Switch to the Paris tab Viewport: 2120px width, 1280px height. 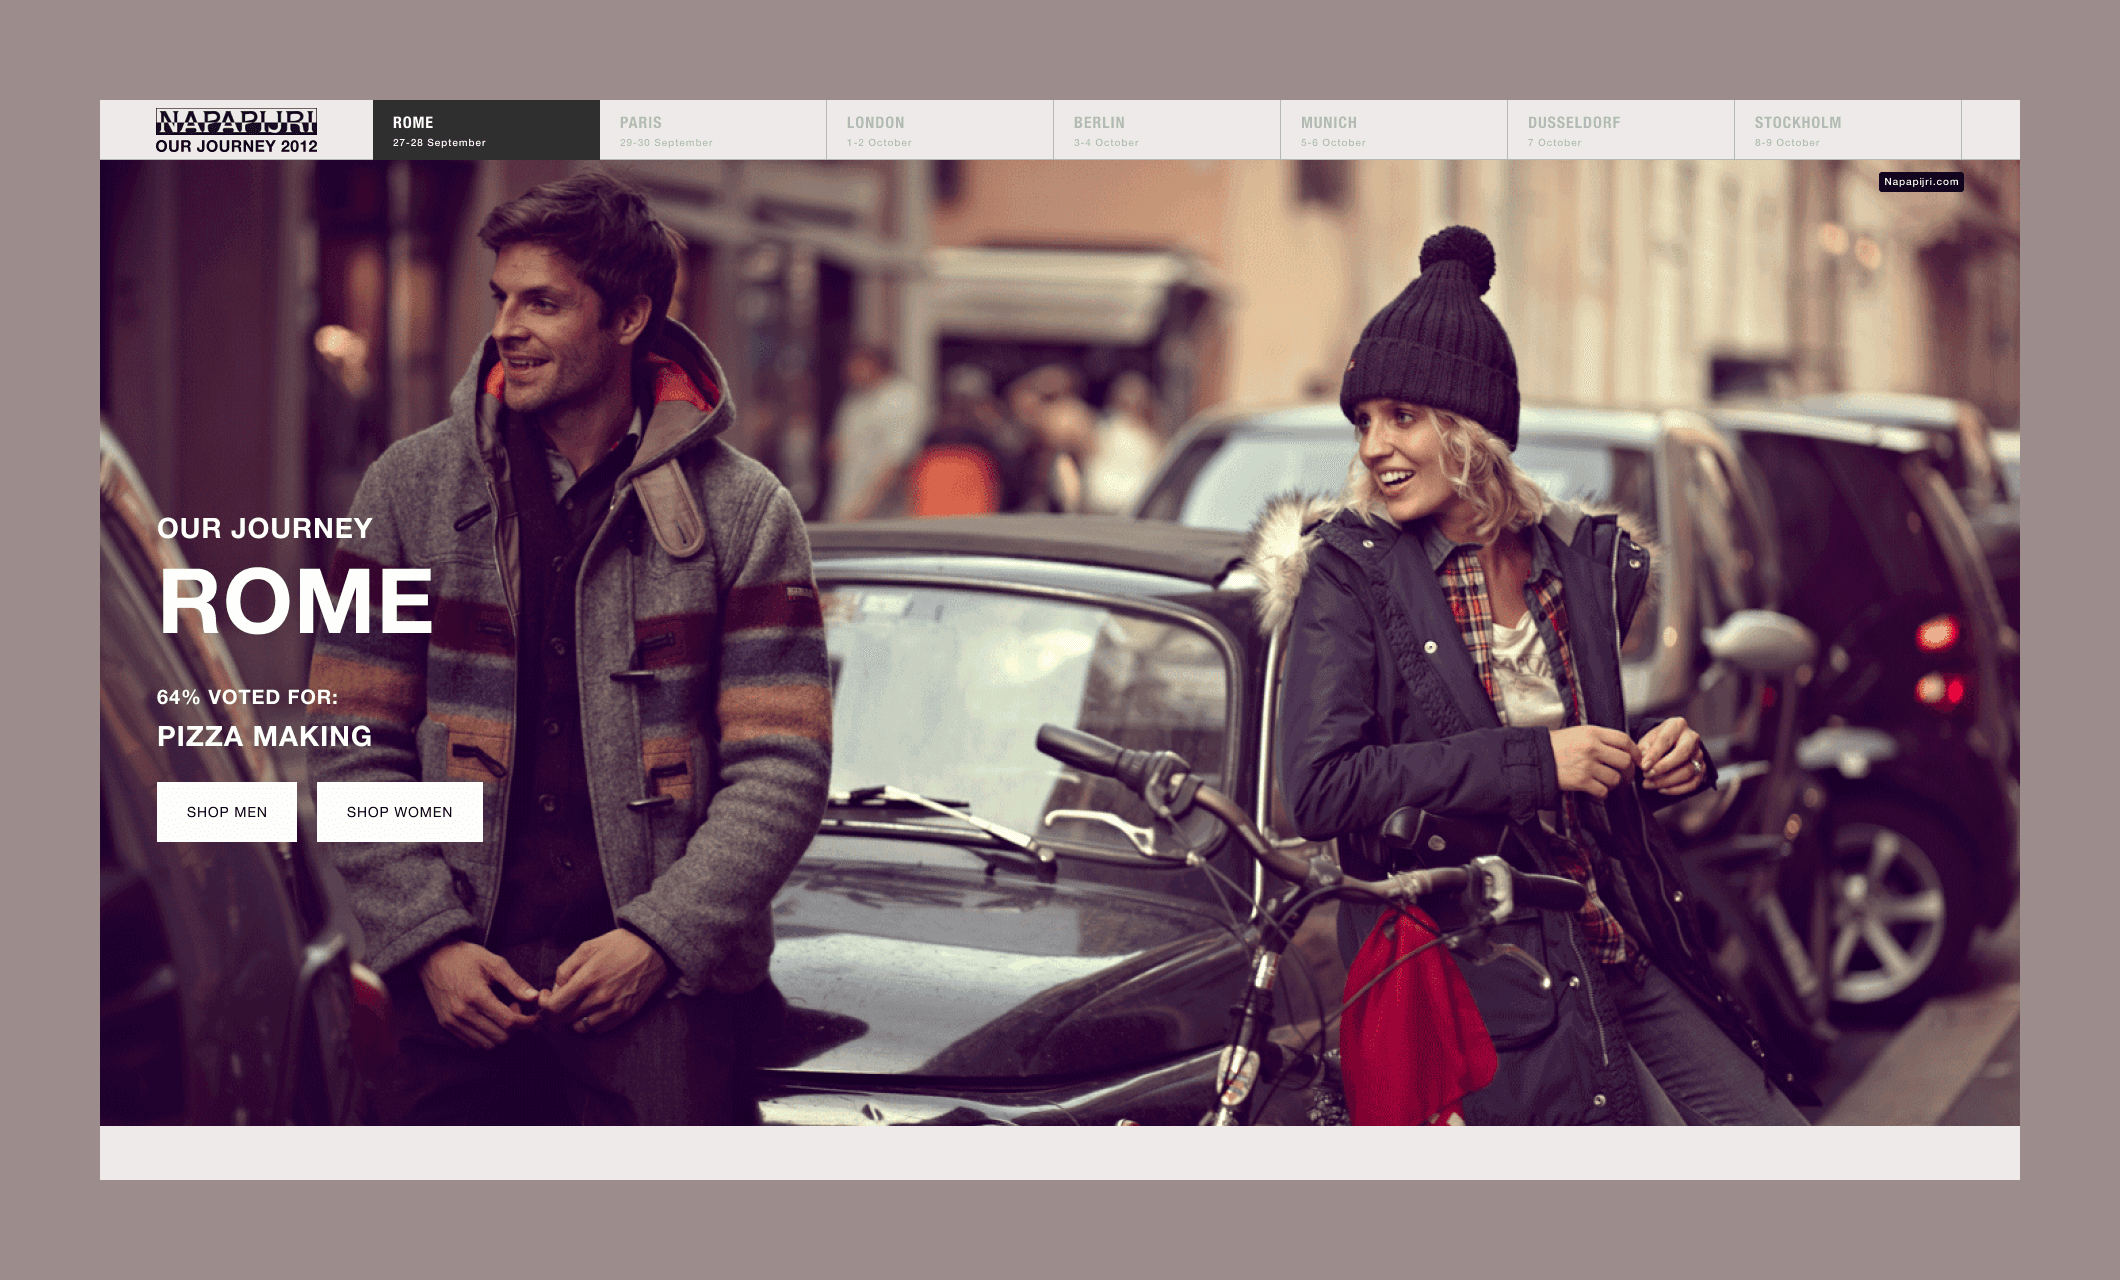(x=712, y=130)
